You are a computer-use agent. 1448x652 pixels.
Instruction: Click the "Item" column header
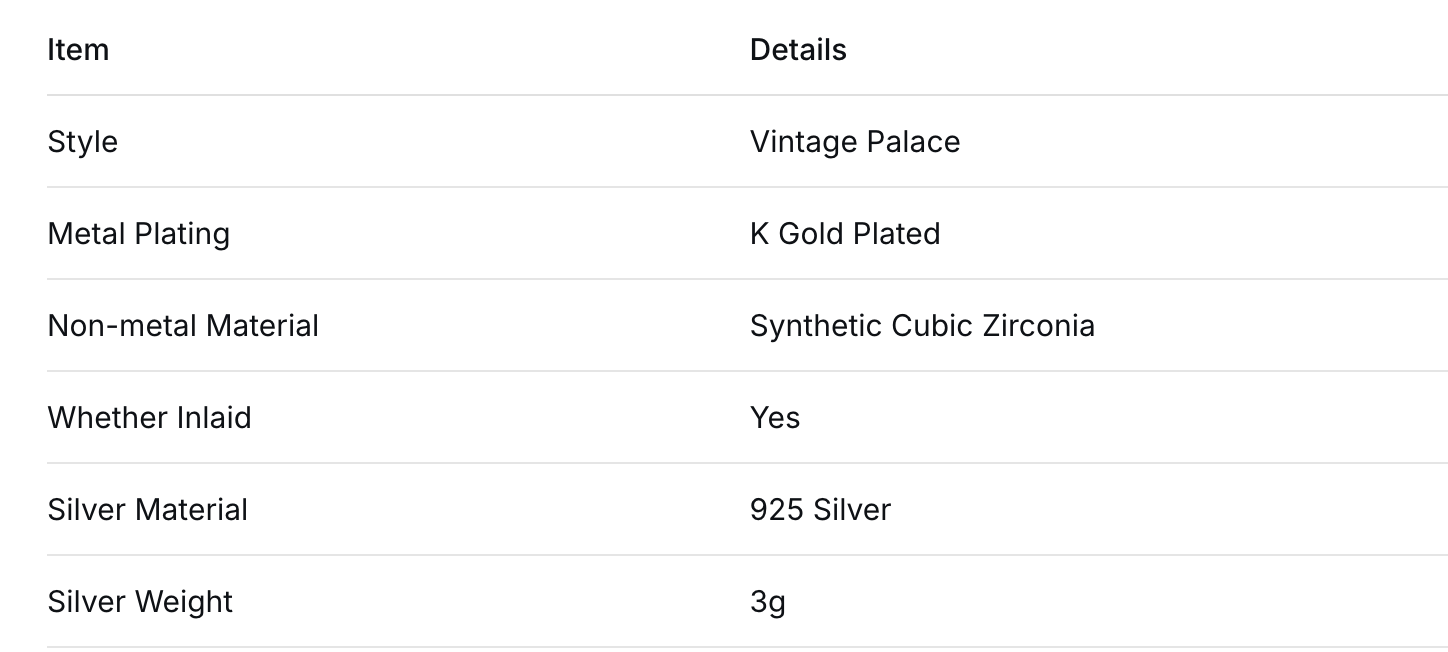(x=78, y=50)
